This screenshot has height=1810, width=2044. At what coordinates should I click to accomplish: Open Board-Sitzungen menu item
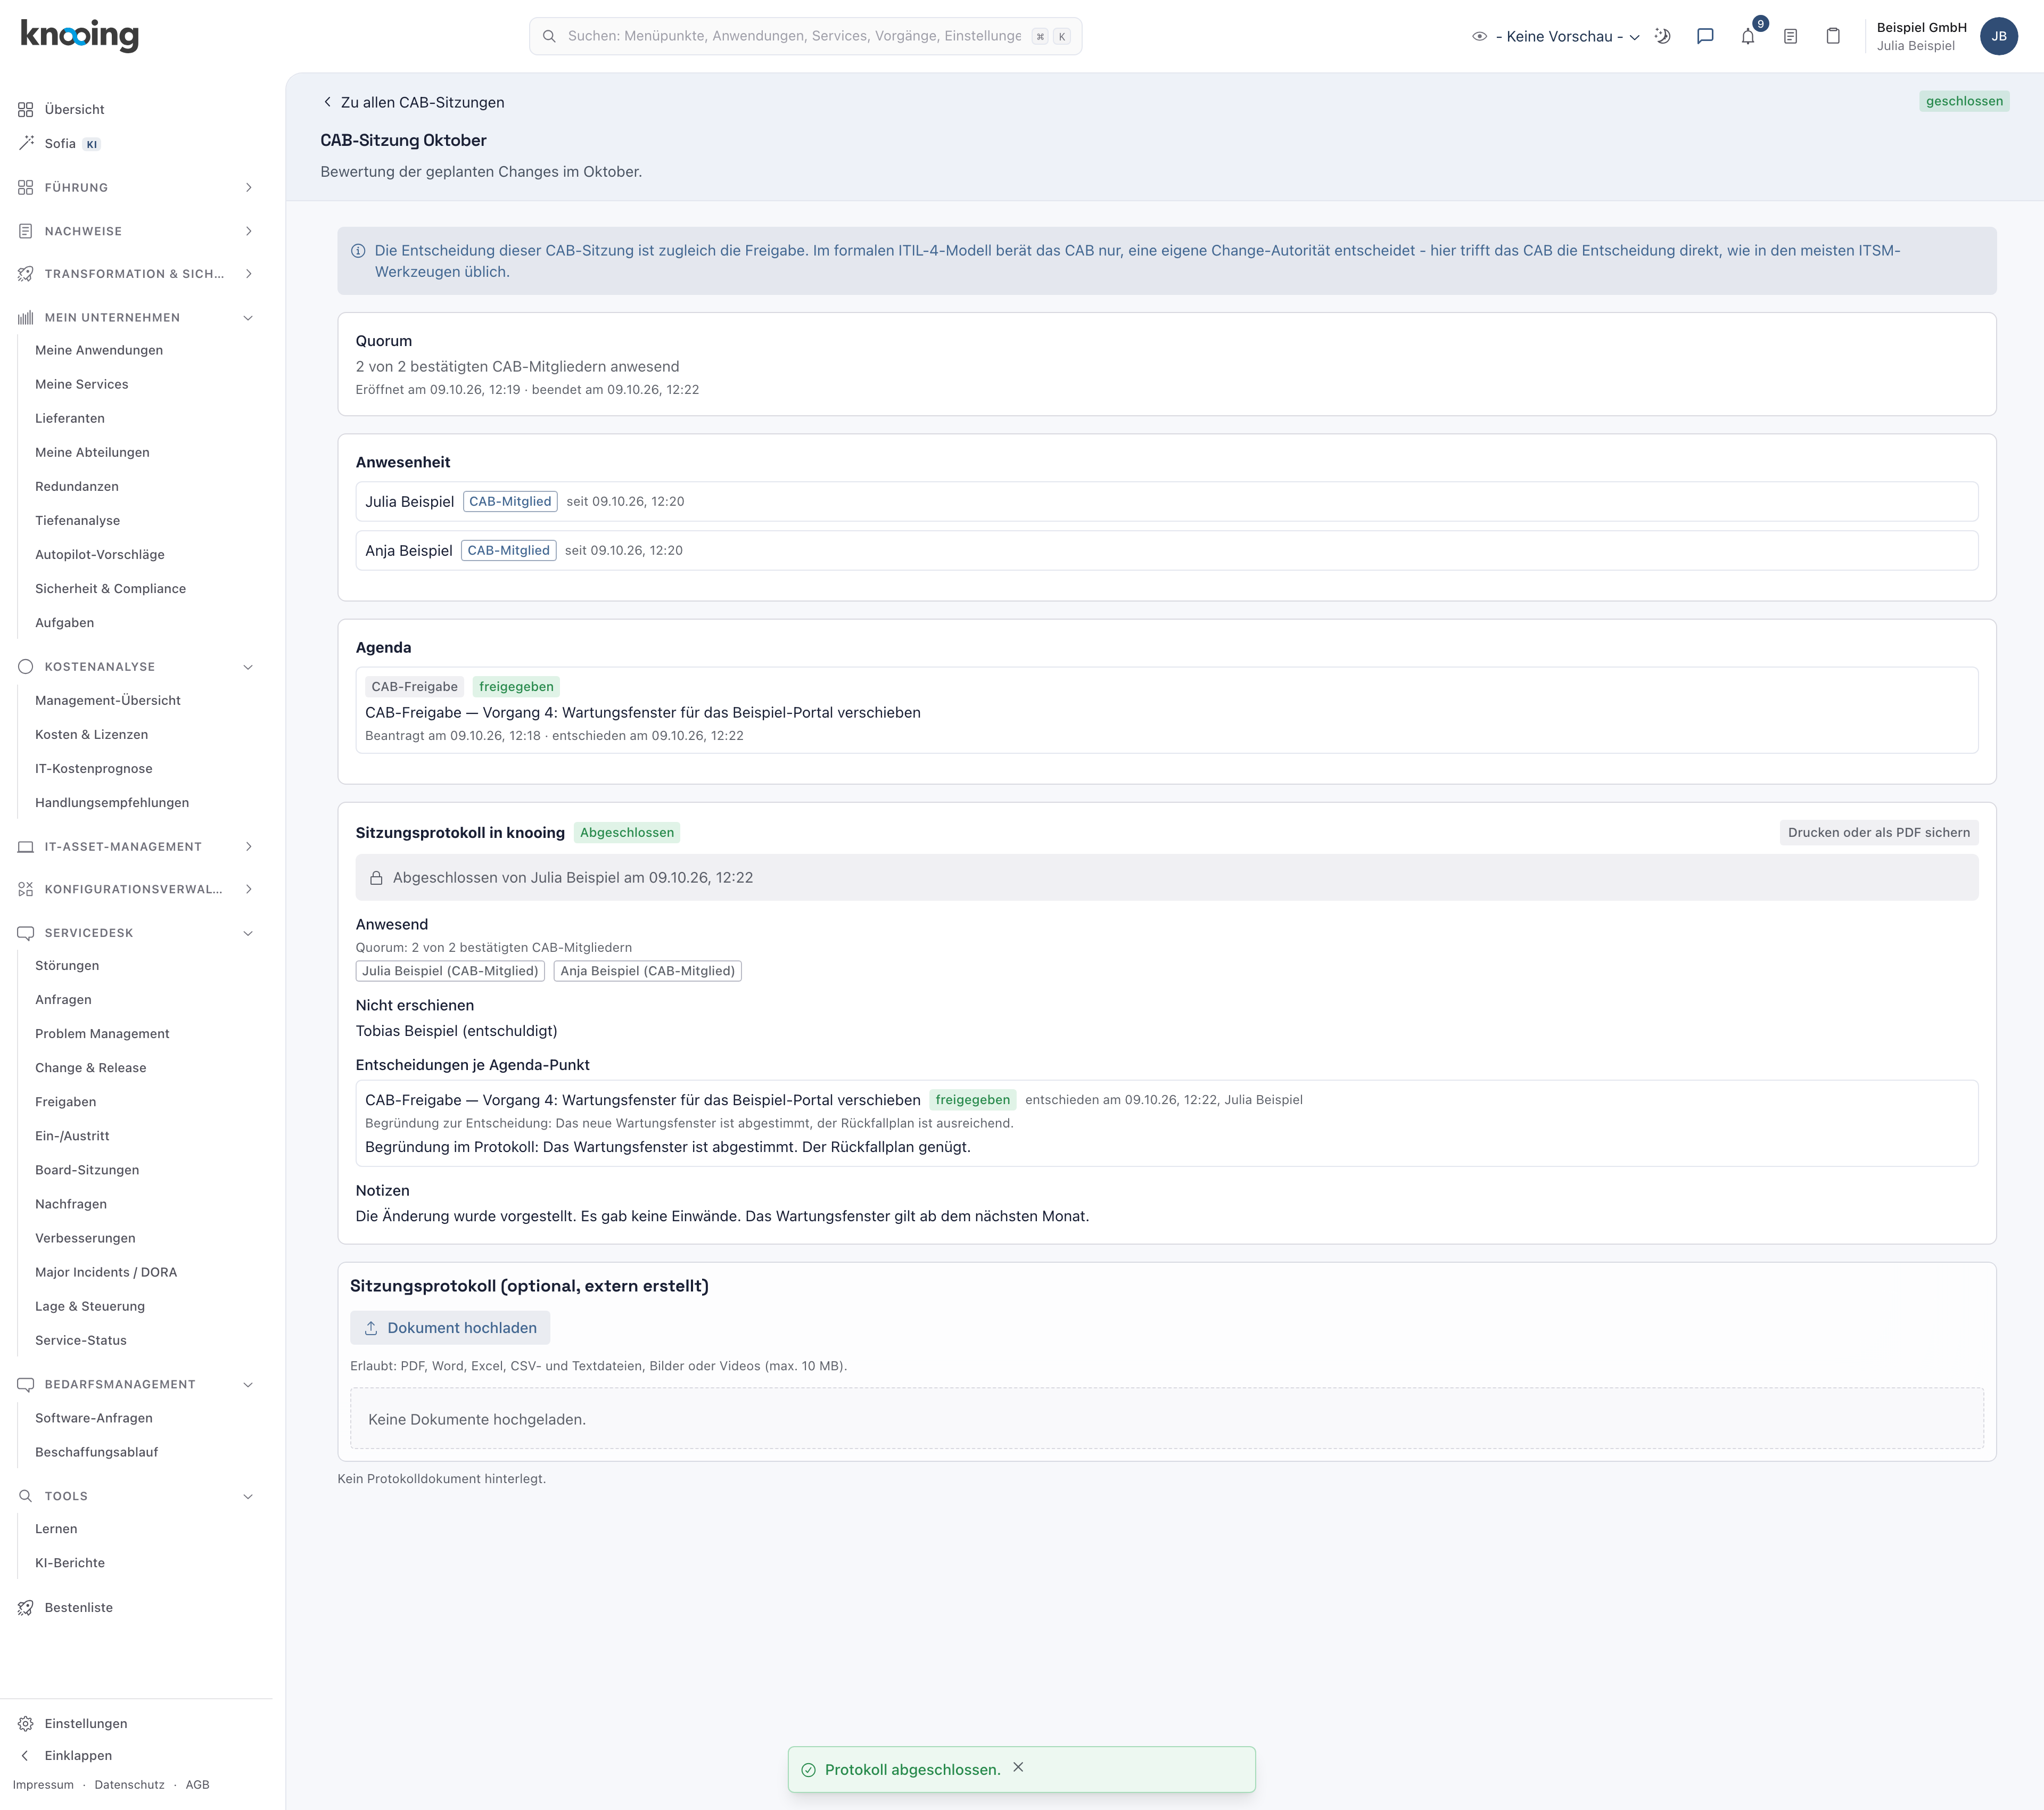click(87, 1169)
